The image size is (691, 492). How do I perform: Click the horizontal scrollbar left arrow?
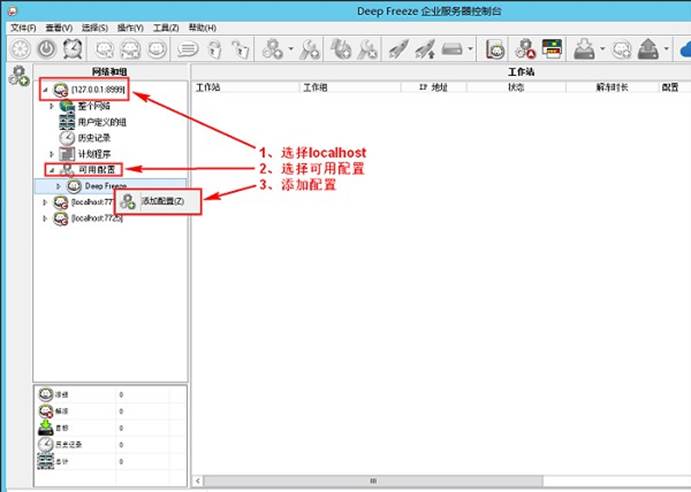click(x=198, y=481)
